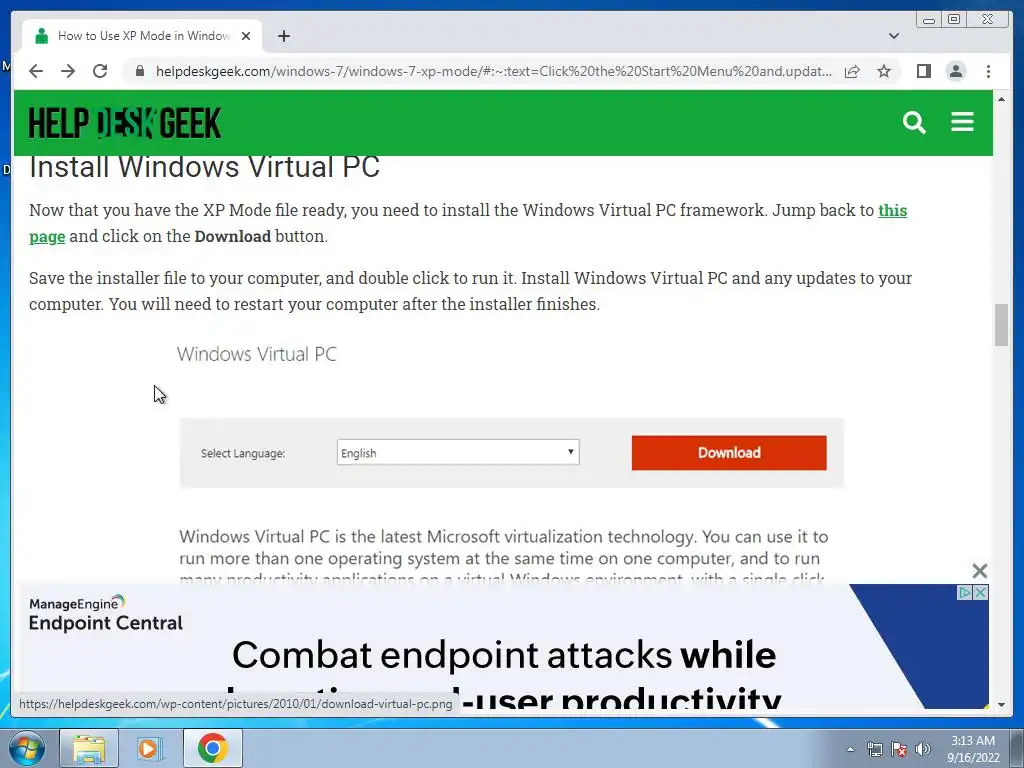View site information lock icon
The width and height of the screenshot is (1024, 768).
point(140,71)
